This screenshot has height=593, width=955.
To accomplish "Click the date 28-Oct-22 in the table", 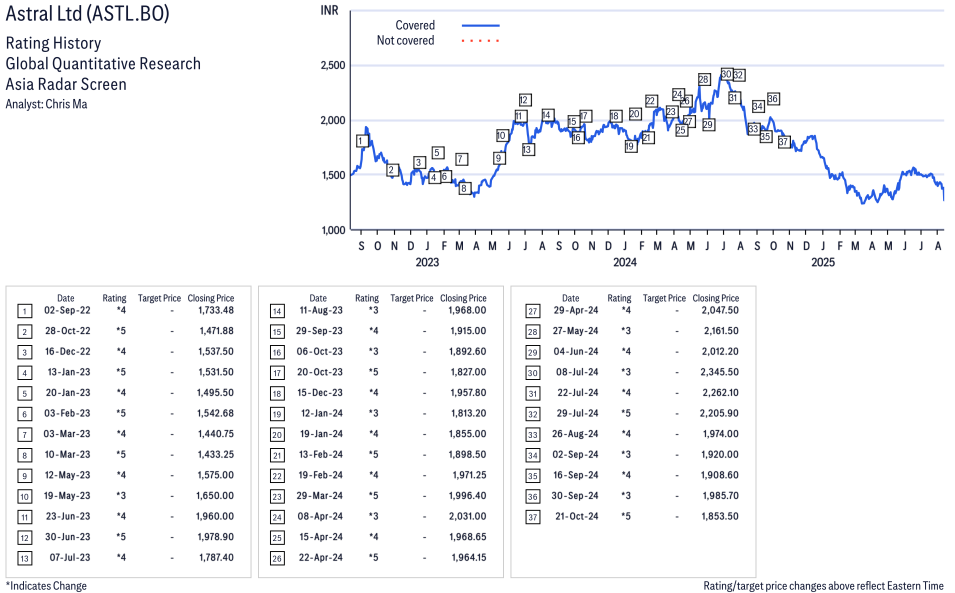I will tap(68, 331).
